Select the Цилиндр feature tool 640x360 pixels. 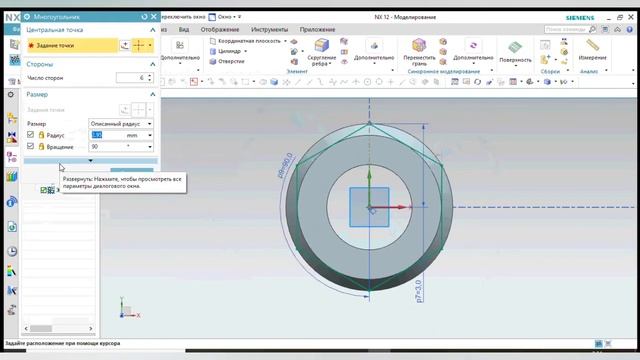[225, 51]
